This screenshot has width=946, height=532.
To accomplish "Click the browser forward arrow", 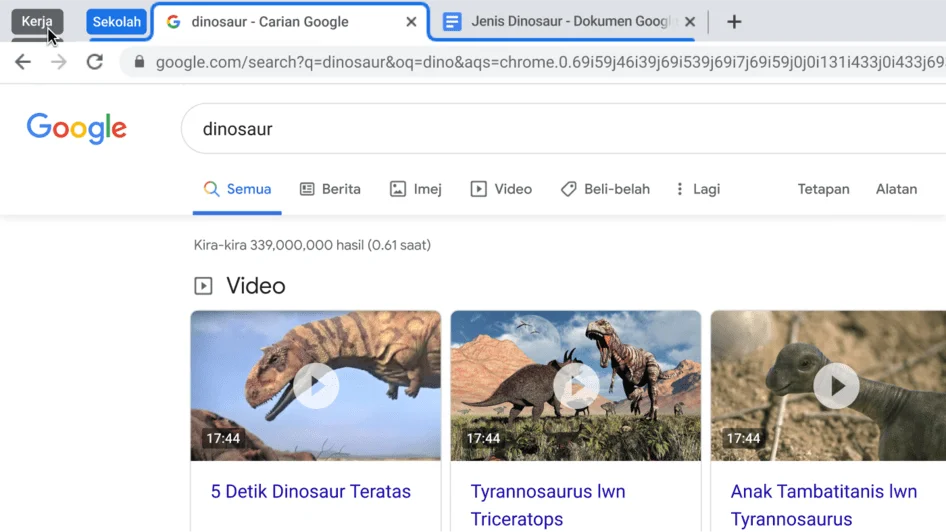I will tap(58, 62).
